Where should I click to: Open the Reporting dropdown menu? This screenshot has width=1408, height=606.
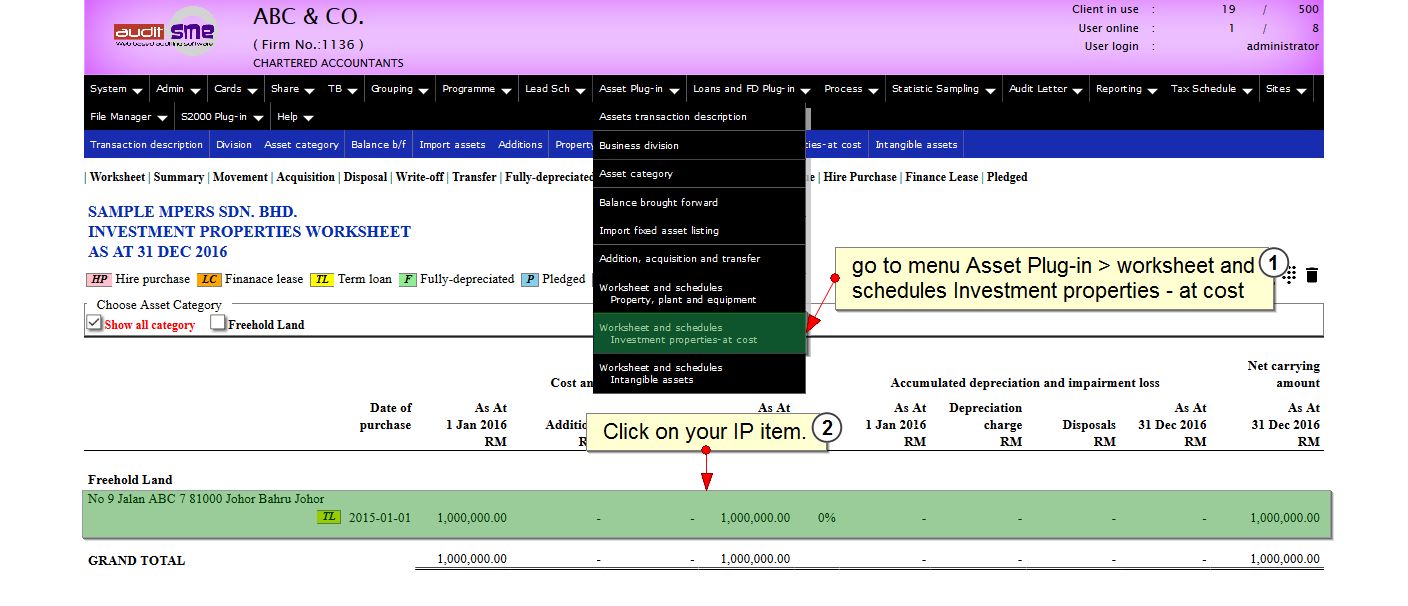(x=1126, y=89)
